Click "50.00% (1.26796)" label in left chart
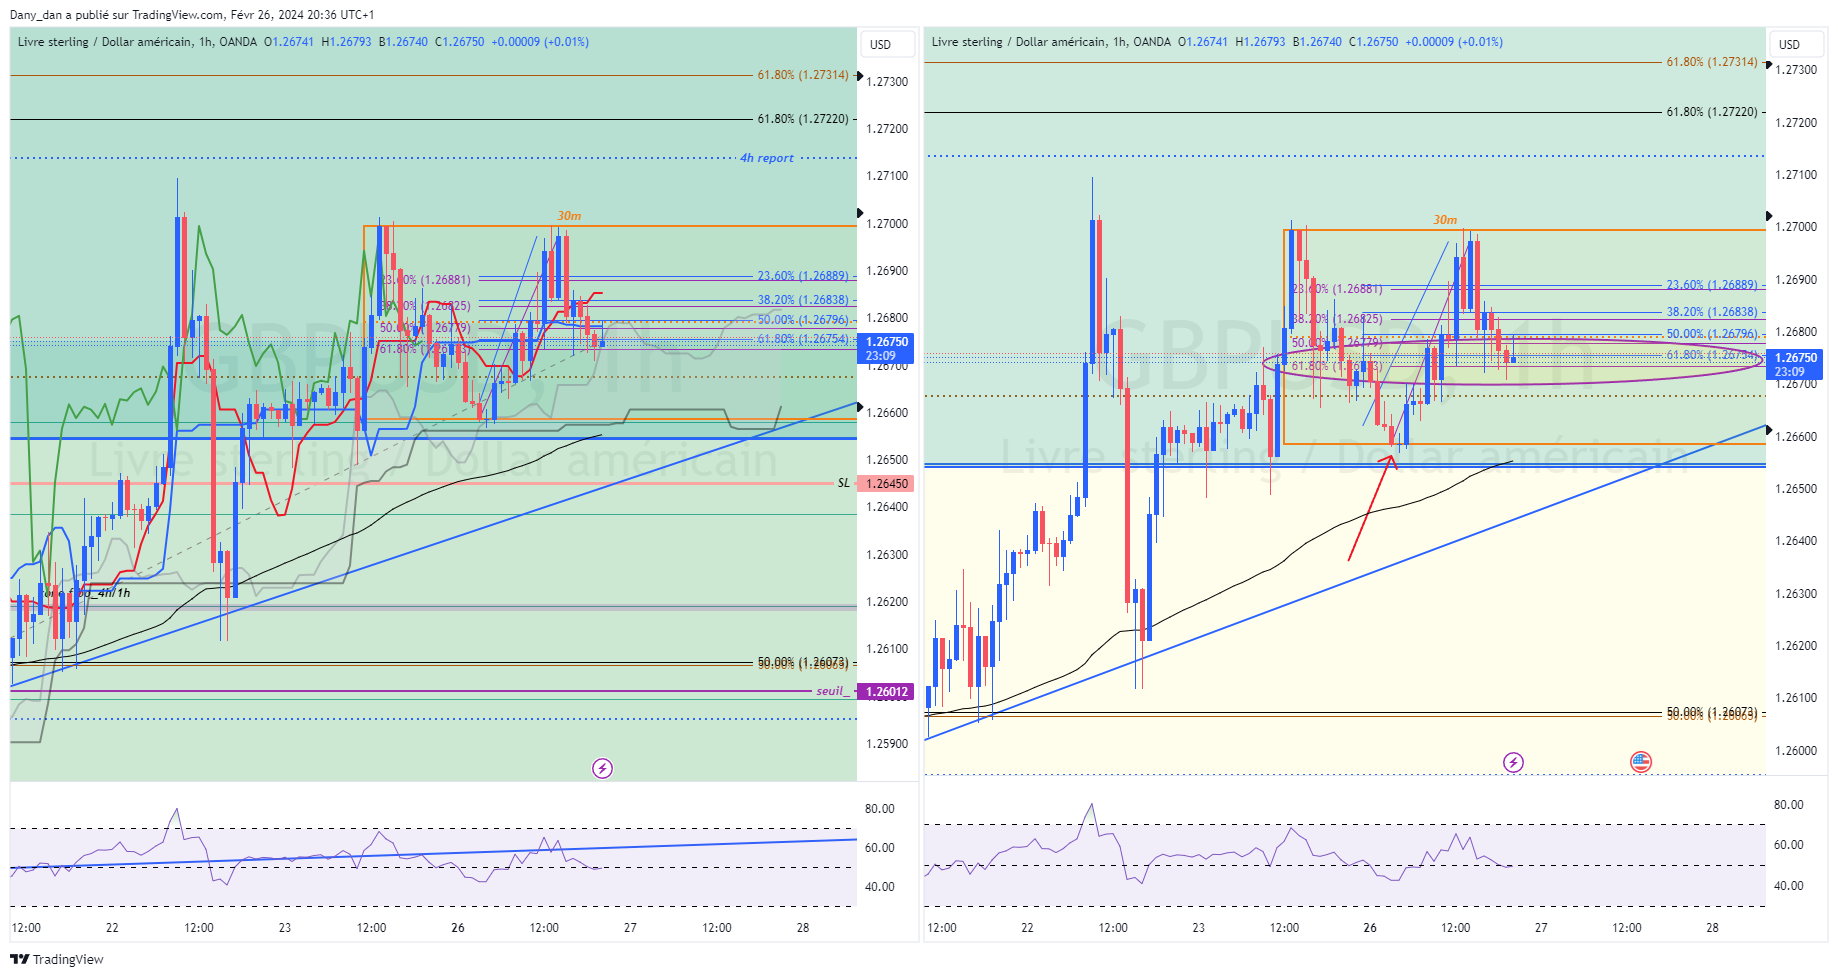Viewport: 1838px width, 977px height. [x=803, y=320]
